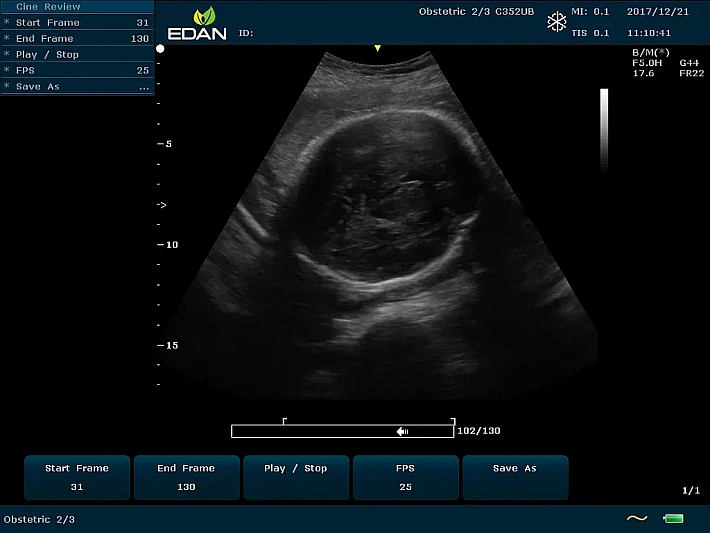Click the date 2017/12/21

(x=657, y=12)
